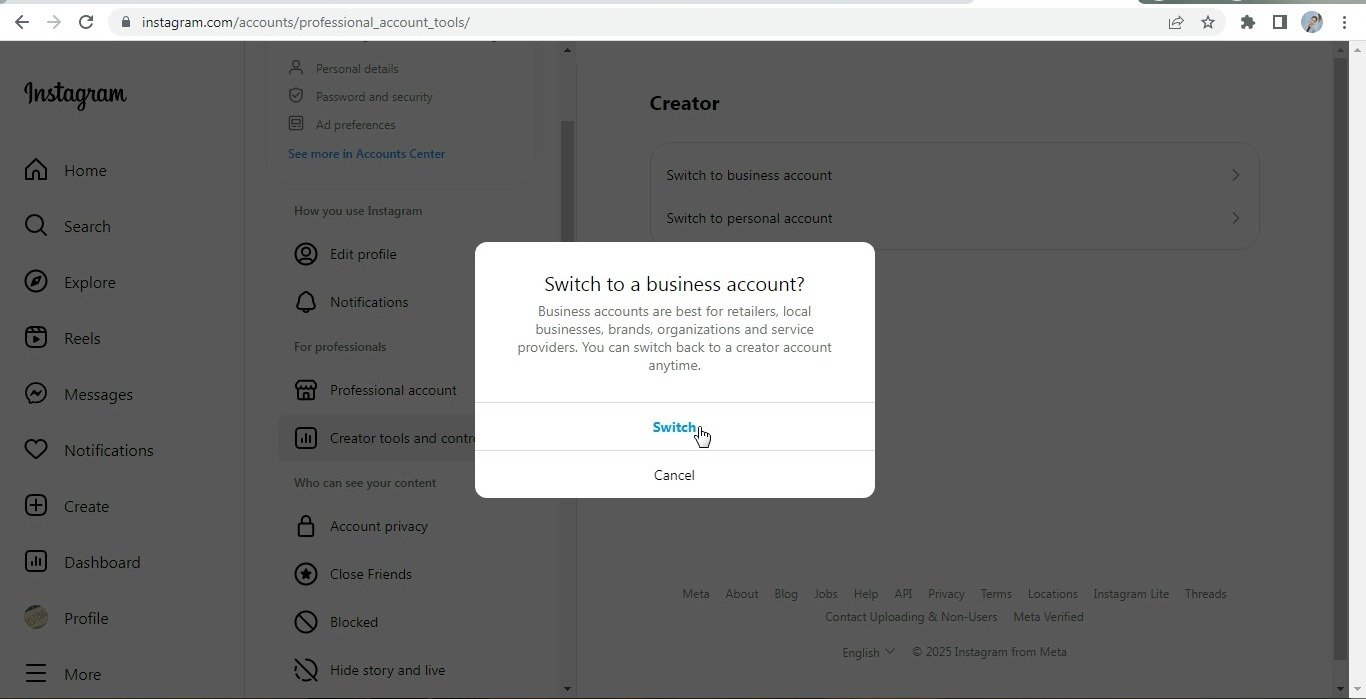This screenshot has width=1366, height=699.
Task: Open the Contact Uploading & Non-Users link
Action: pyautogui.click(x=911, y=617)
